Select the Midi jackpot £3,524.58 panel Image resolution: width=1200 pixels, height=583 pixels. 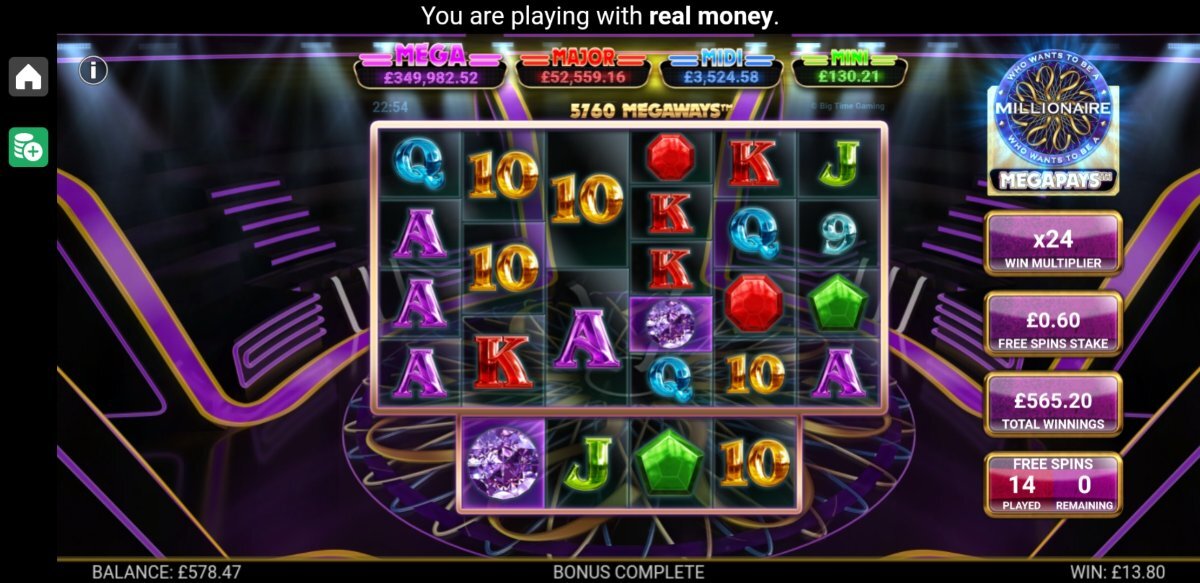[x=721, y=68]
